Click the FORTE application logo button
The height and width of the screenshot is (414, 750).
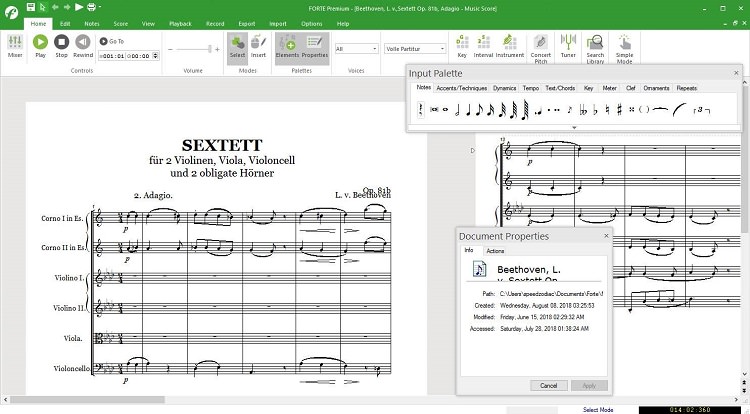click(x=11, y=13)
